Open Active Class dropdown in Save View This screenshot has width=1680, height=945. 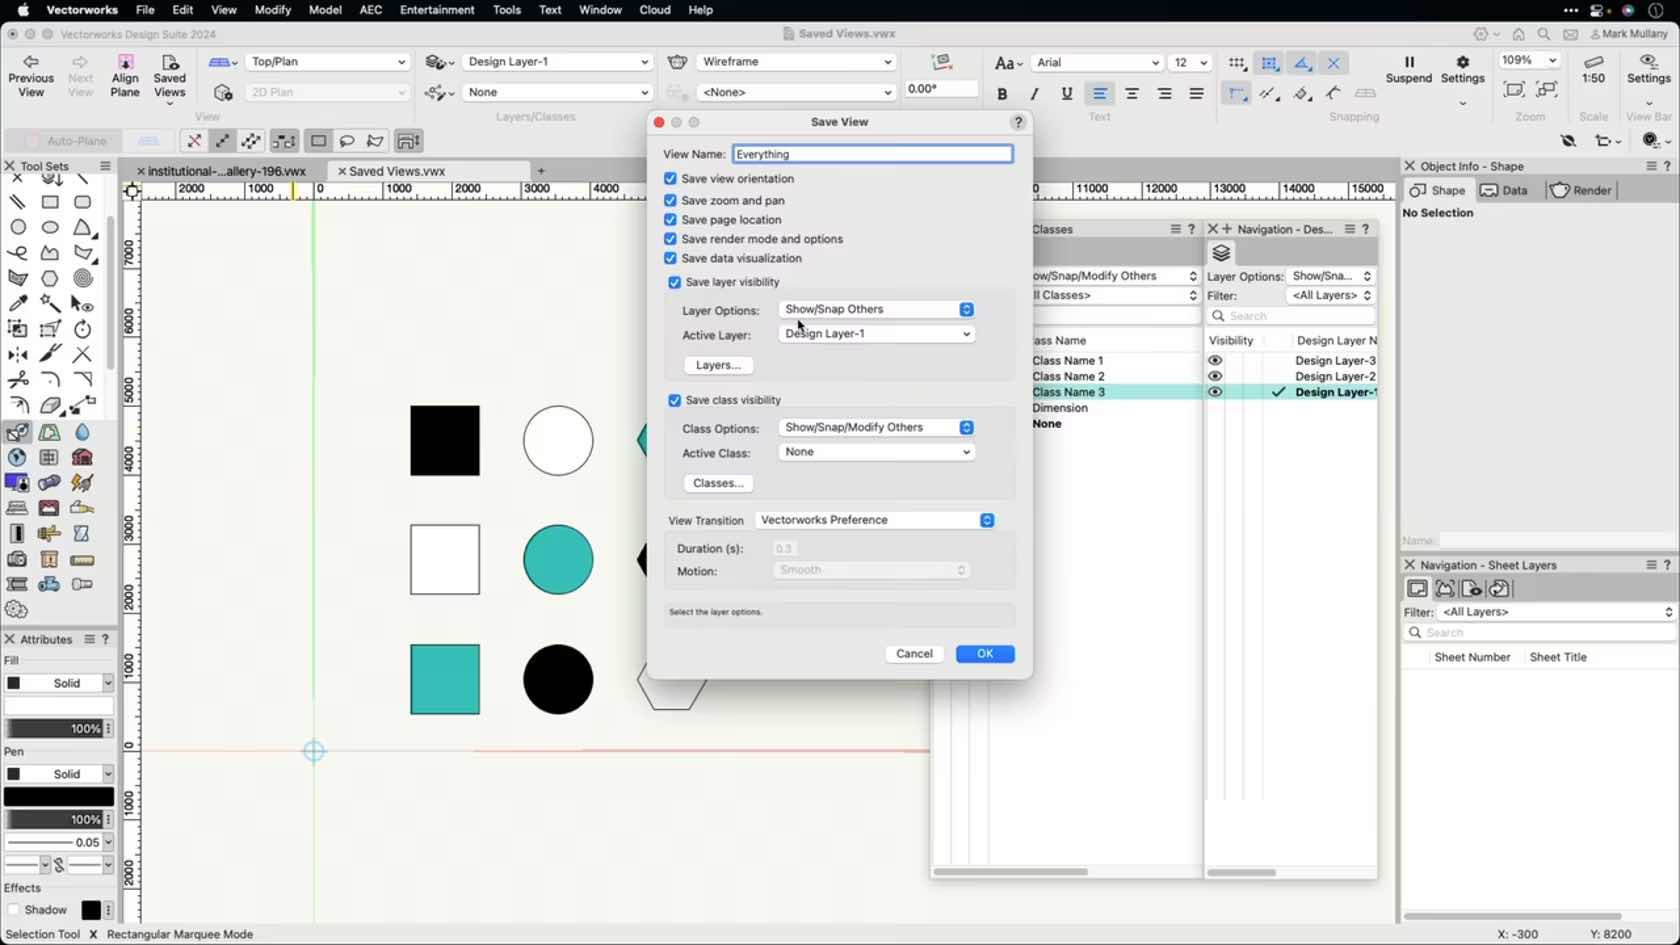[x=876, y=452]
